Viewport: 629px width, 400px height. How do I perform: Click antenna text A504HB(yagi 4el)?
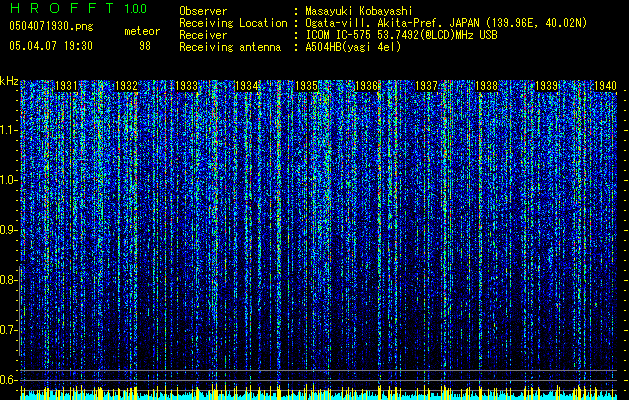click(353, 47)
